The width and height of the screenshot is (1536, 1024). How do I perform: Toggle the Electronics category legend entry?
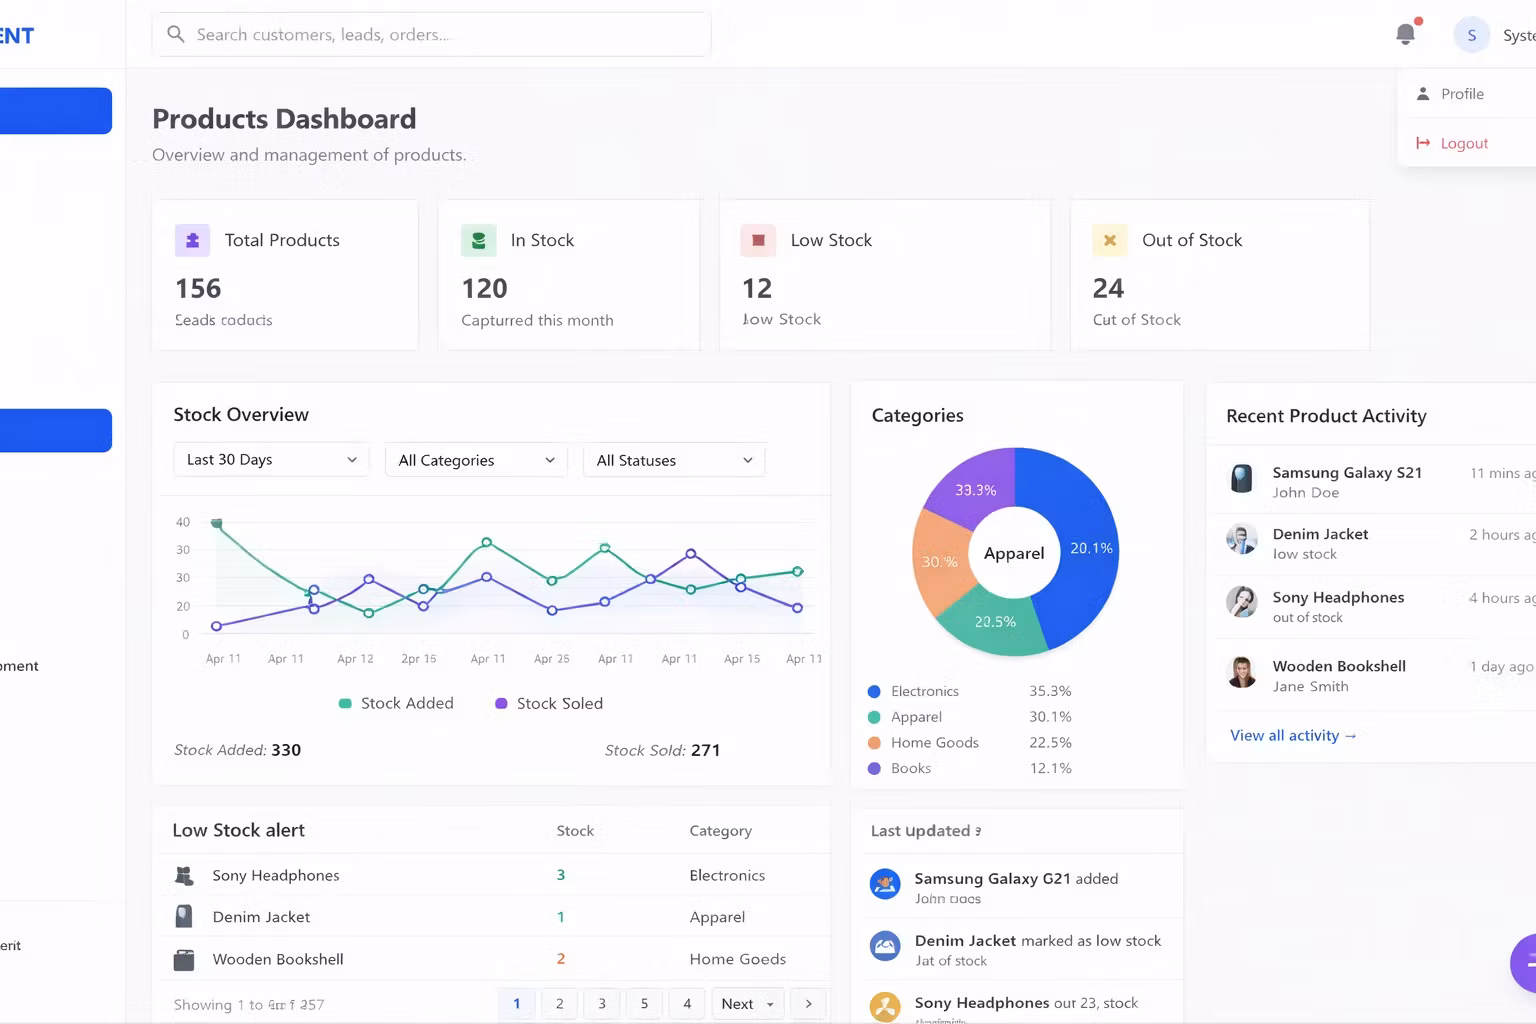924,691
